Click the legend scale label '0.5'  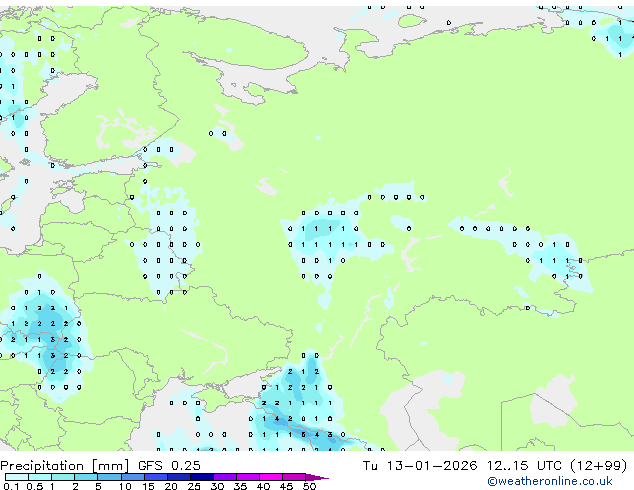click(x=35, y=486)
